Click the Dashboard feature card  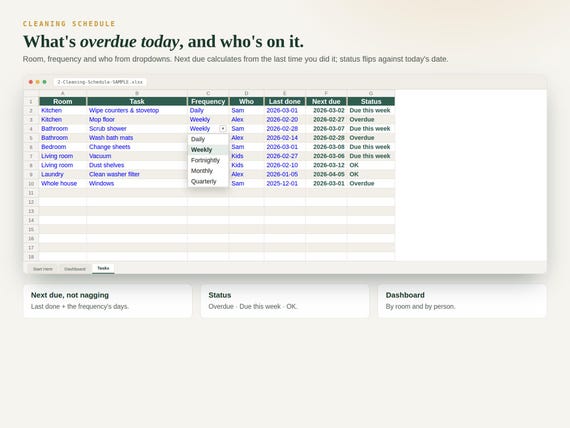pos(462,301)
